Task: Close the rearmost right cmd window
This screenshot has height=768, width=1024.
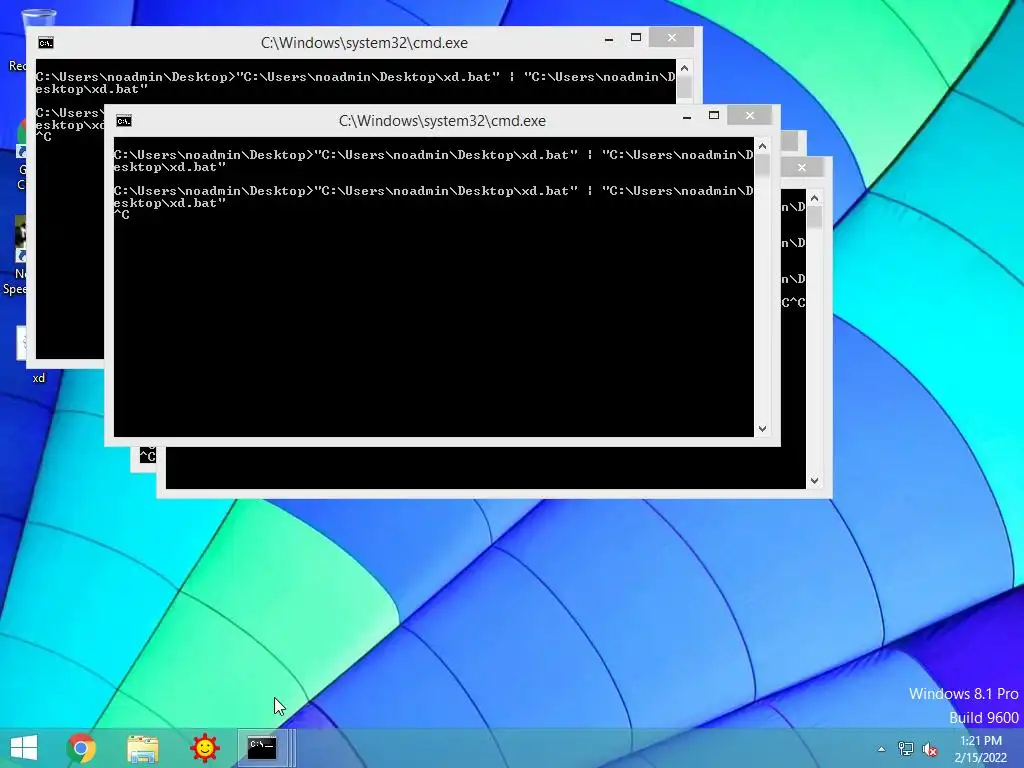Action: 802,168
